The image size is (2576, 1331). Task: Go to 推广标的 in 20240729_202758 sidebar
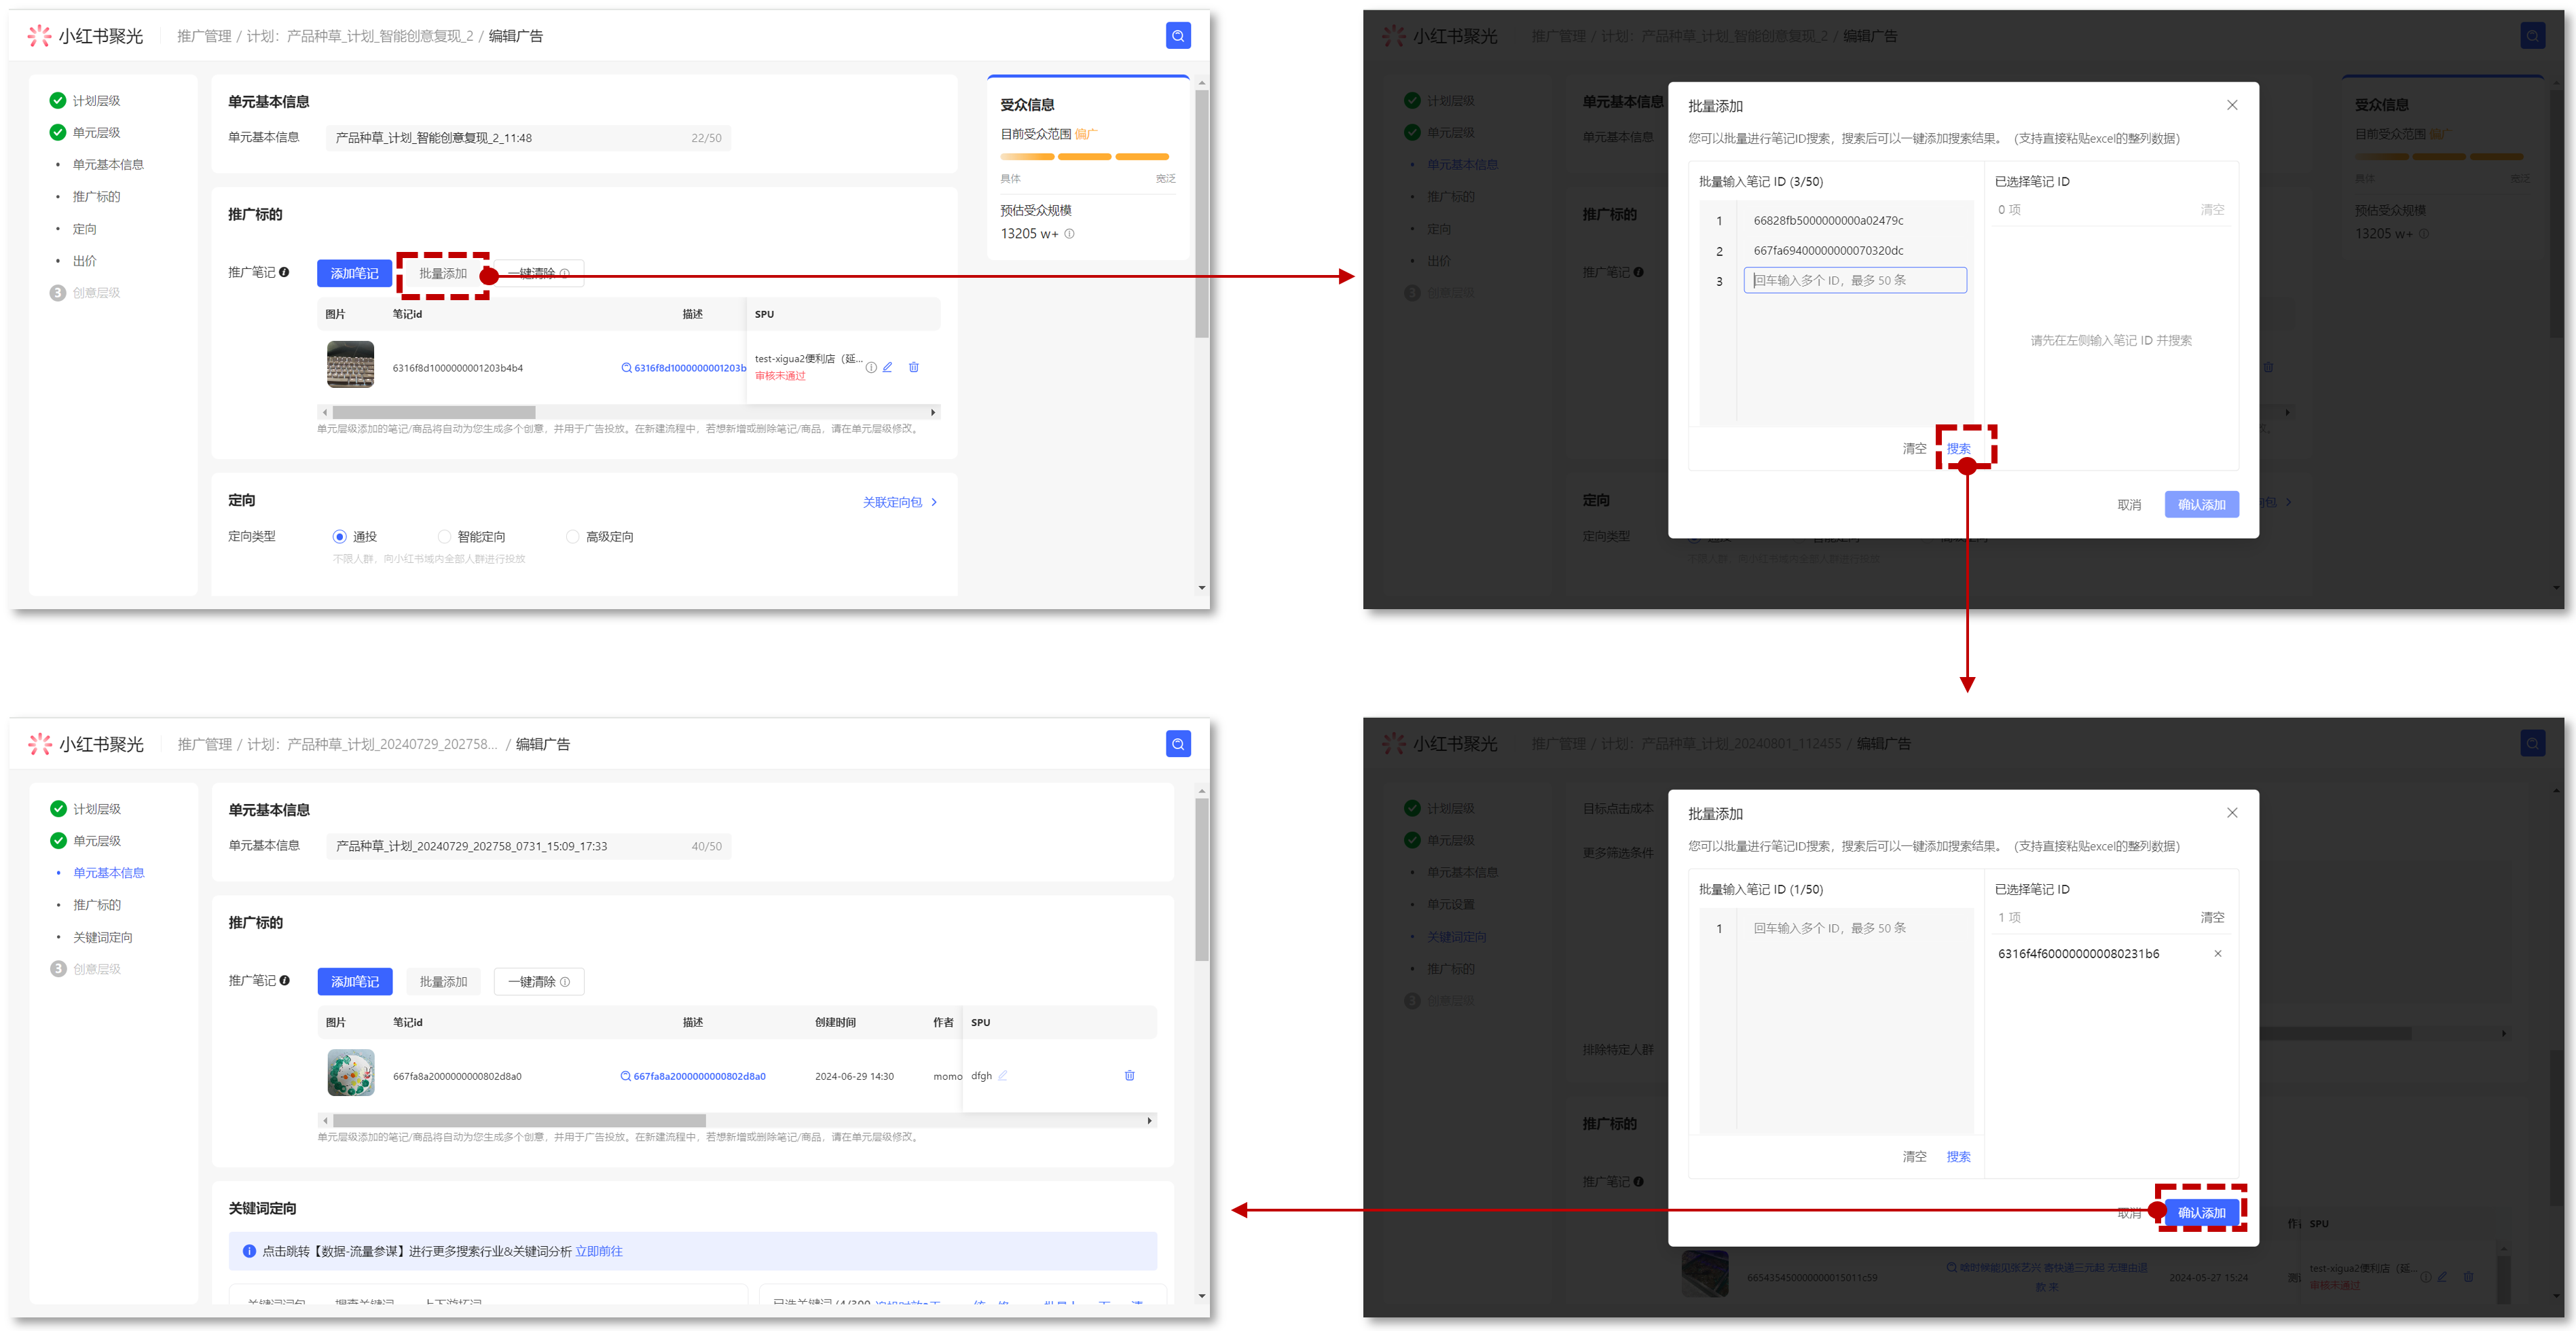point(96,905)
